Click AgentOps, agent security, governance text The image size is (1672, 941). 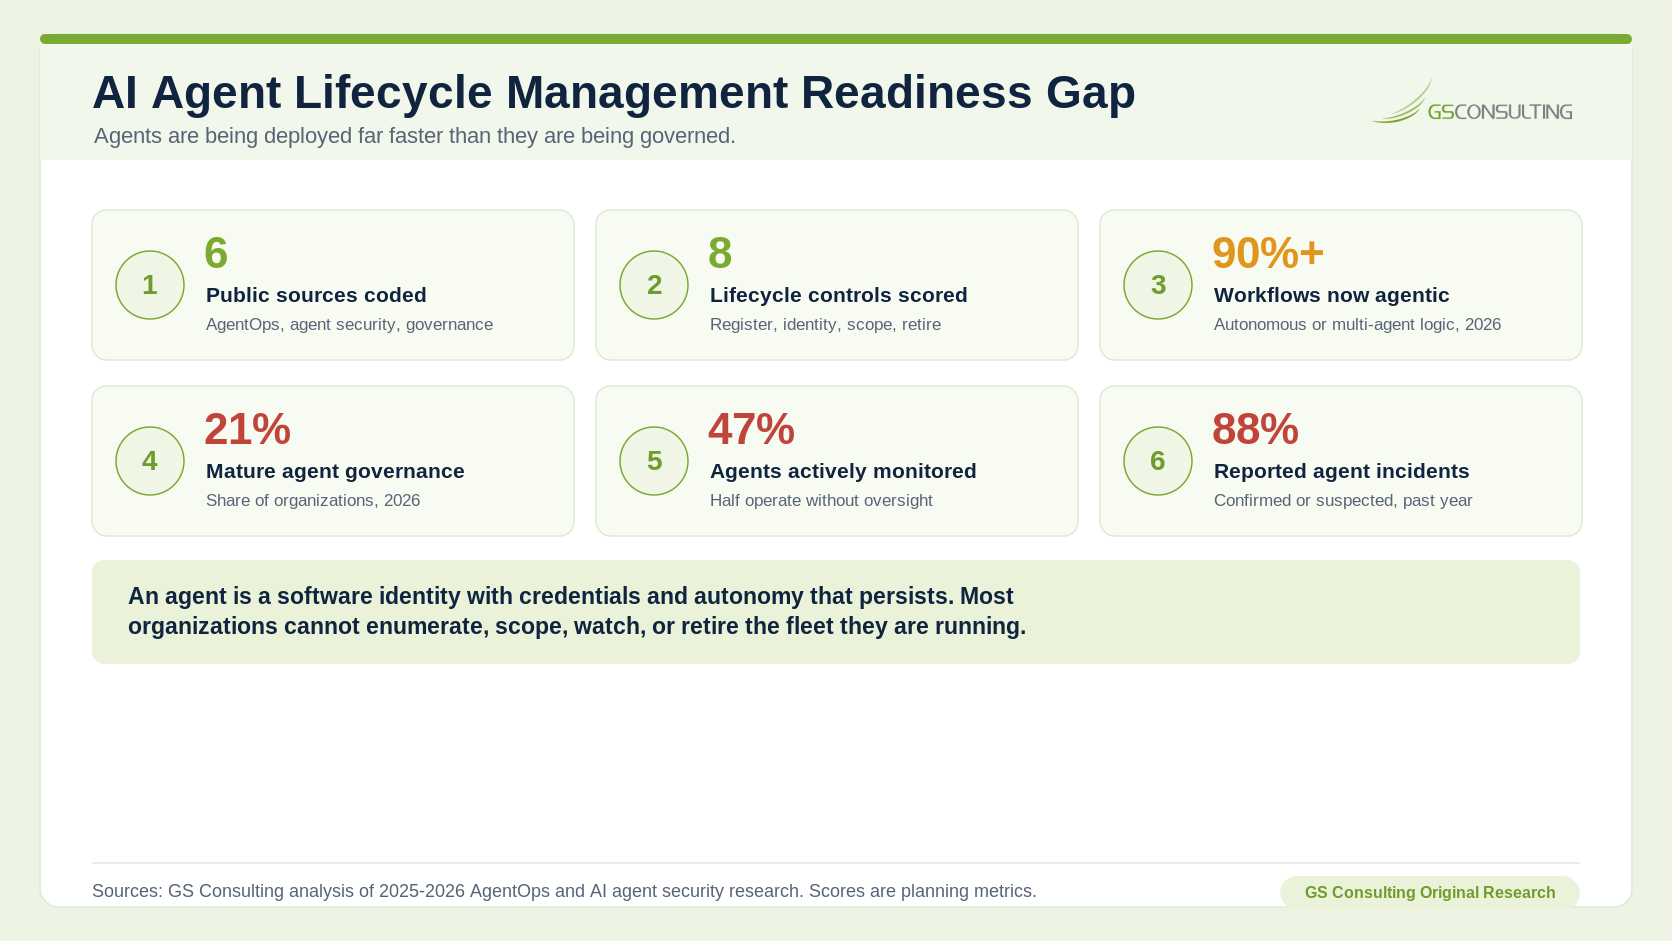click(x=349, y=325)
